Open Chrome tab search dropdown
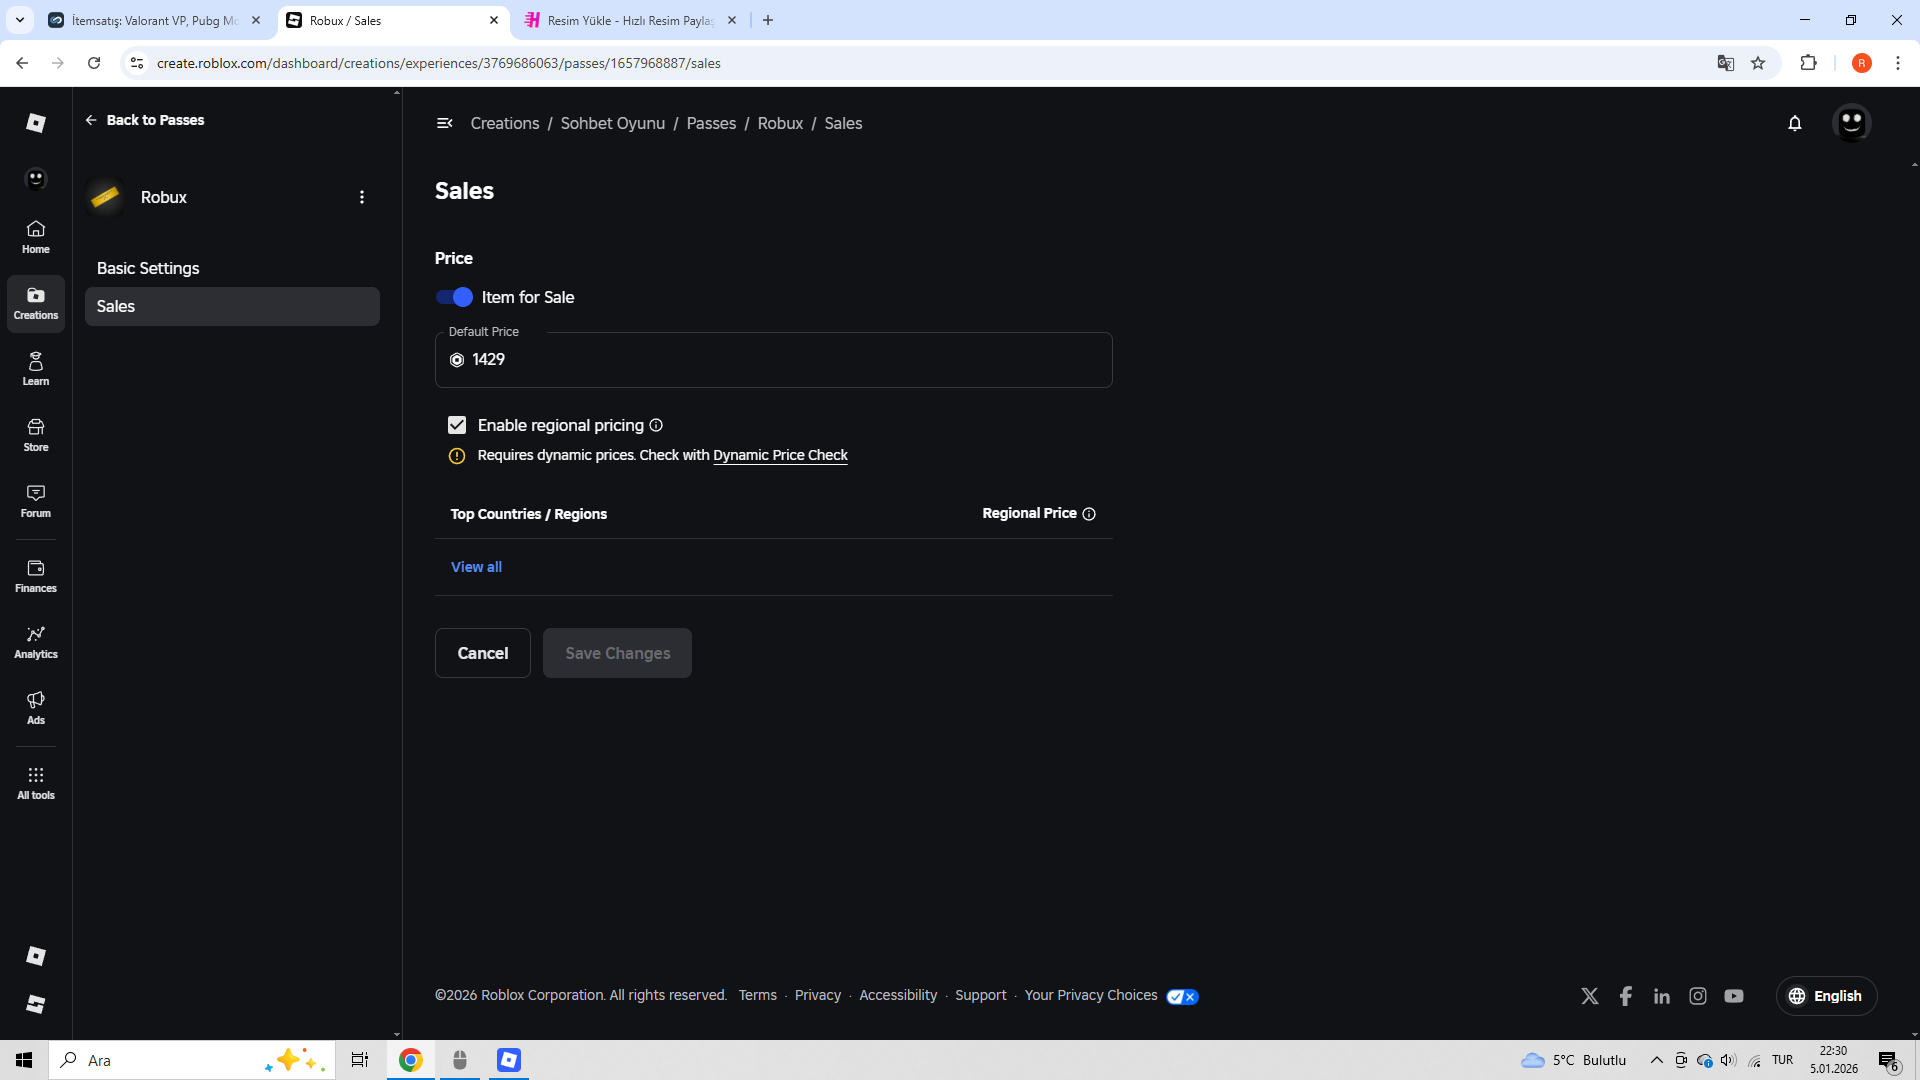The image size is (1920, 1080). (x=20, y=20)
